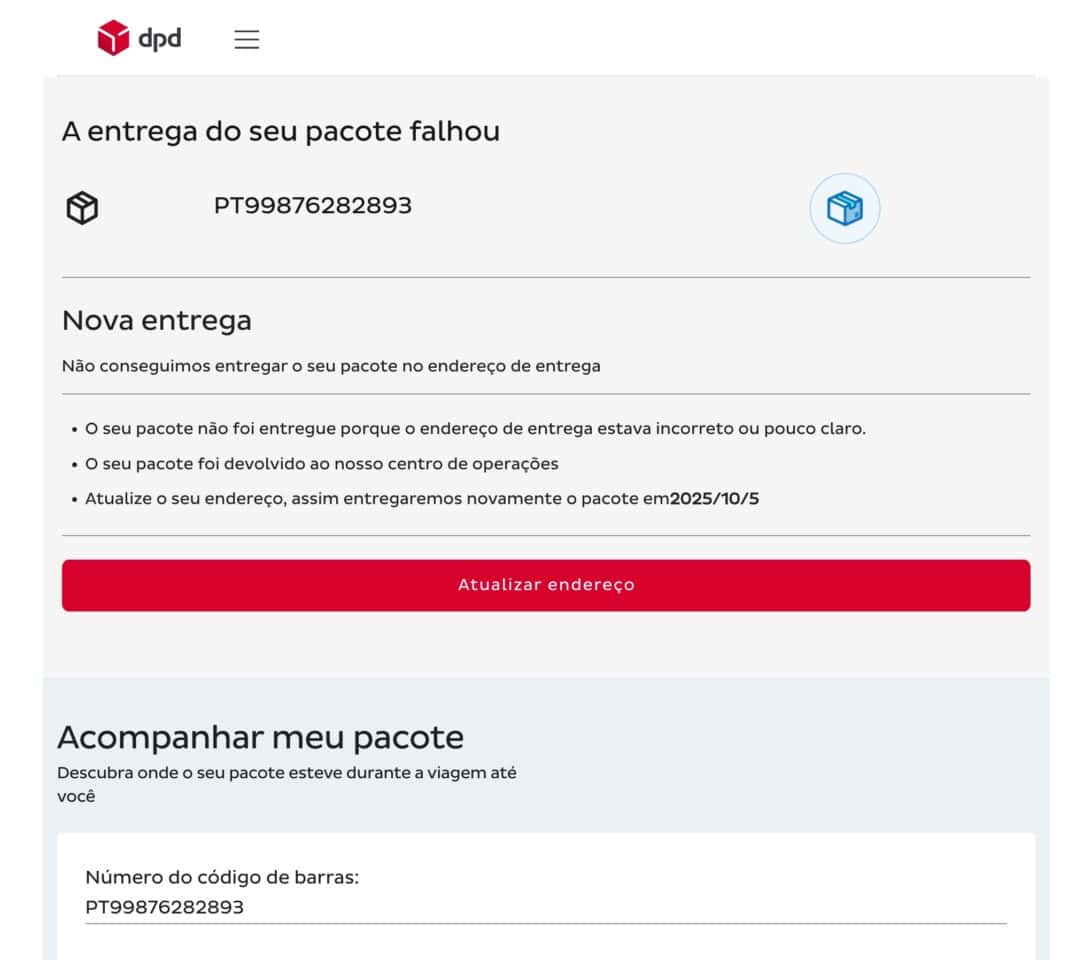Click the box icon under the failure heading
The image size is (1068, 960).
coord(82,206)
